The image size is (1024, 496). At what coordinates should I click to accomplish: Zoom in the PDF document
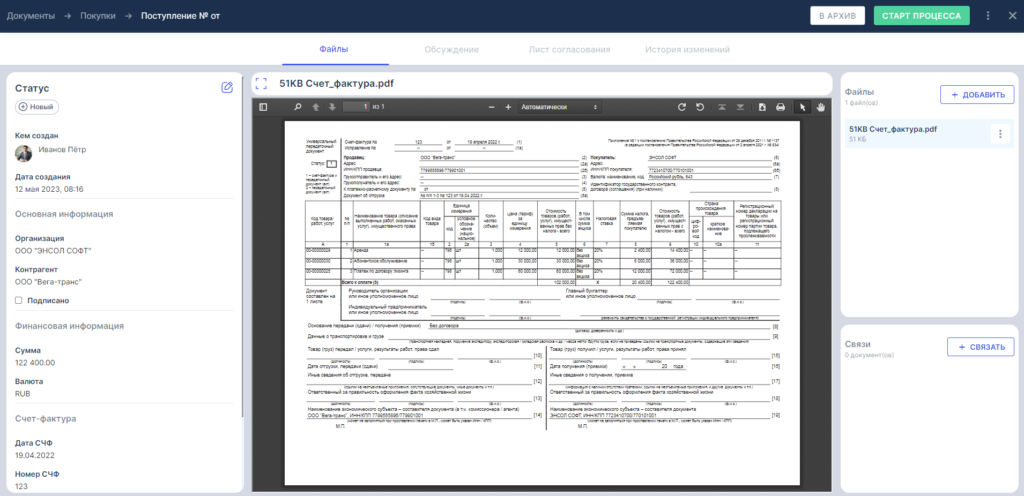click(x=507, y=107)
